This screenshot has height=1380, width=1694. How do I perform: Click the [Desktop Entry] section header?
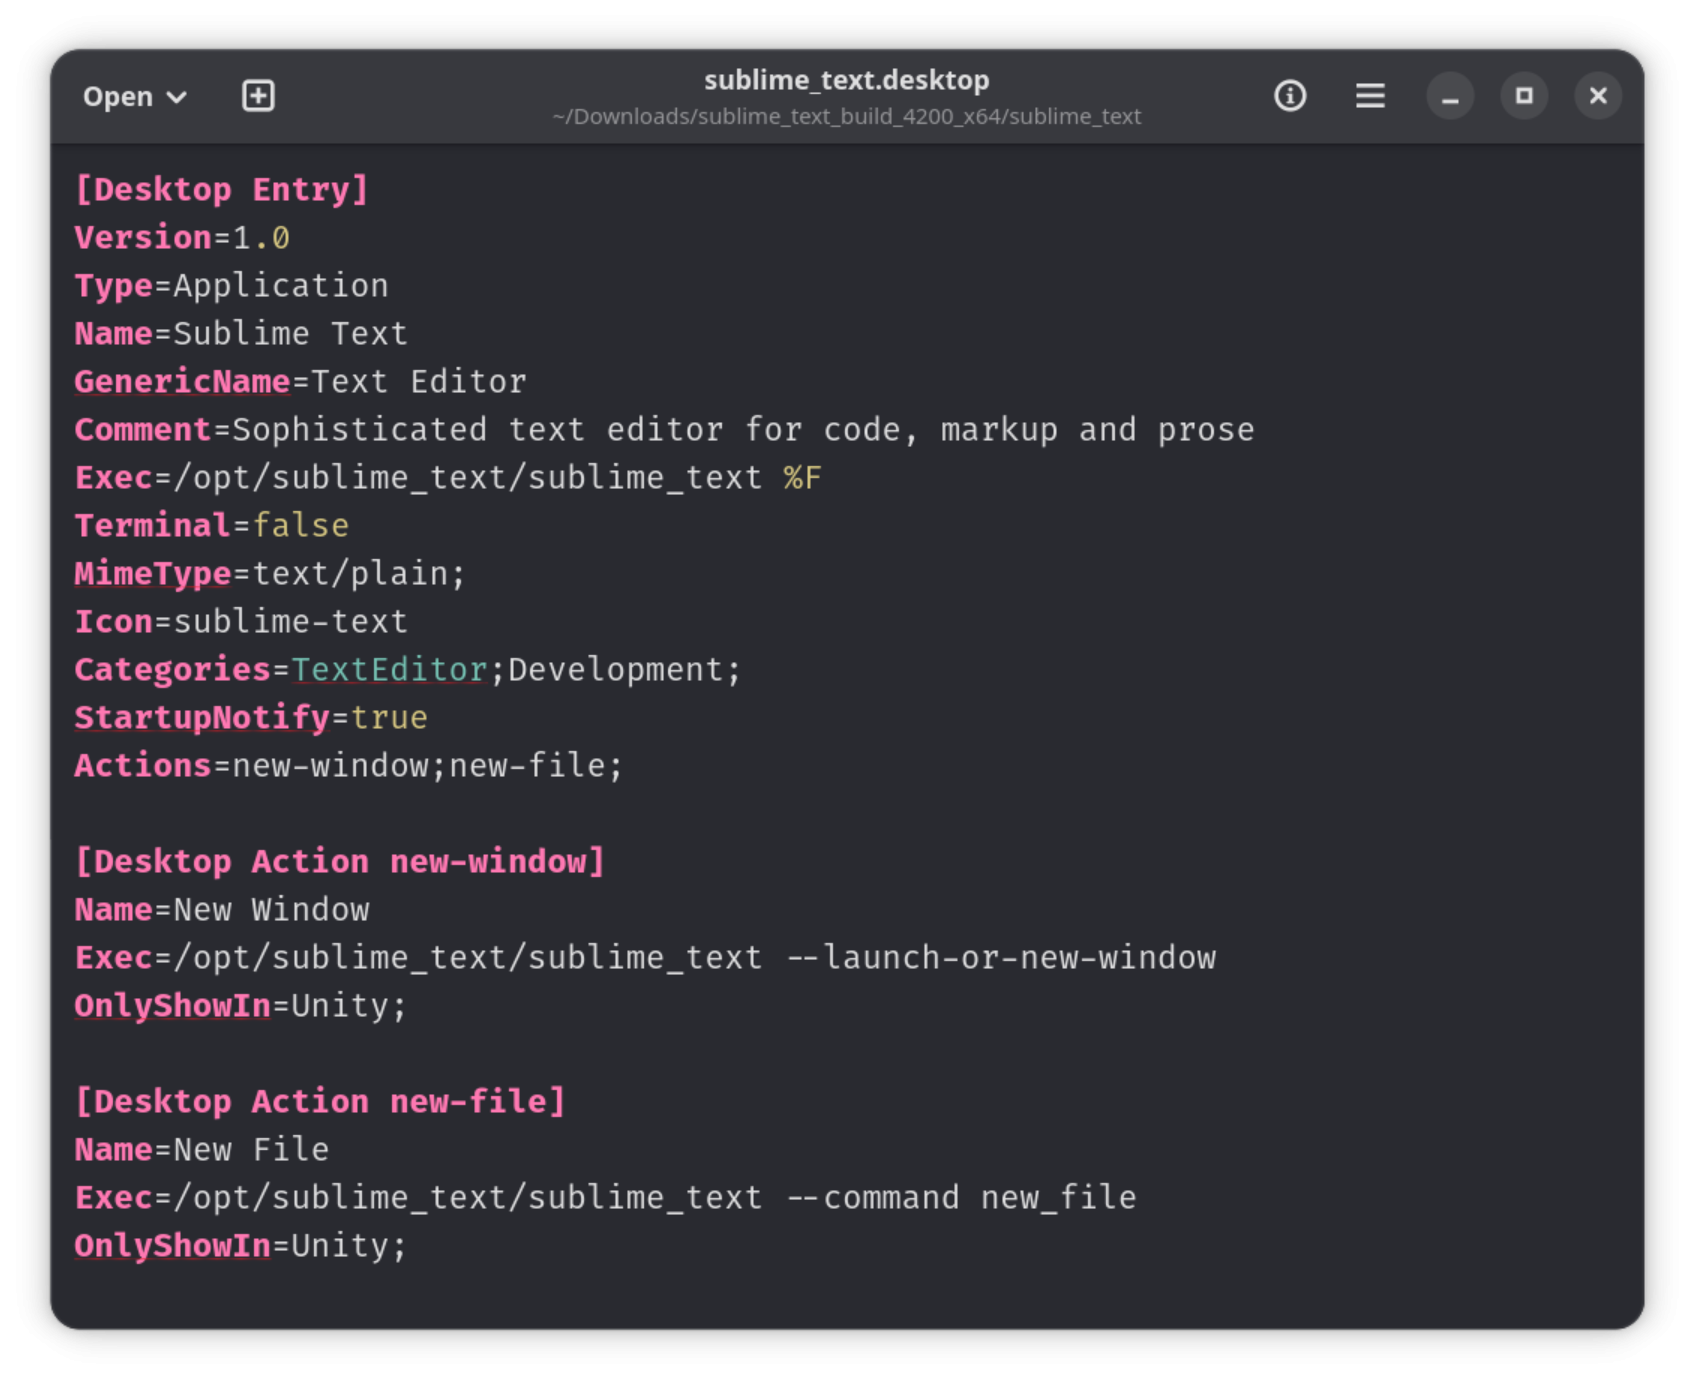pos(222,189)
